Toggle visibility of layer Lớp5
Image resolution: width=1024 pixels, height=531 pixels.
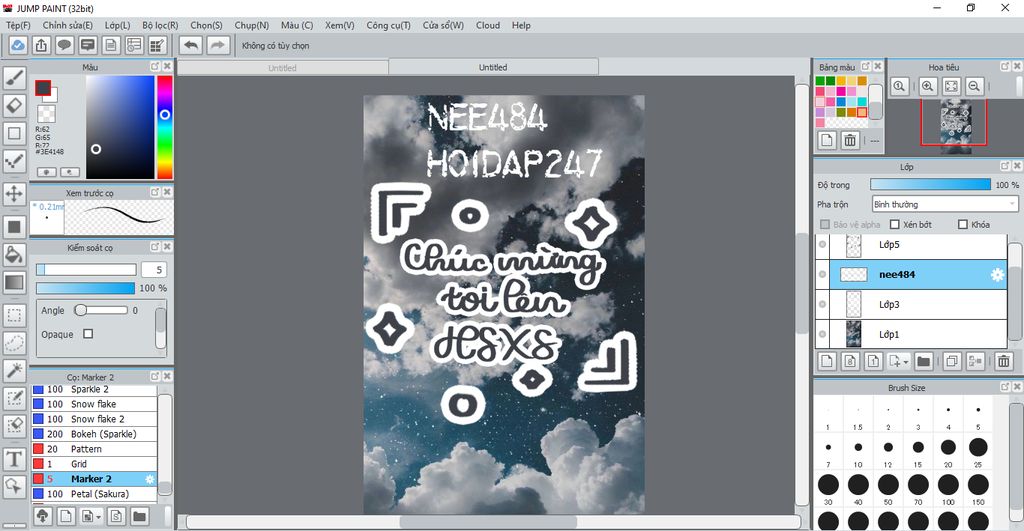(822, 244)
